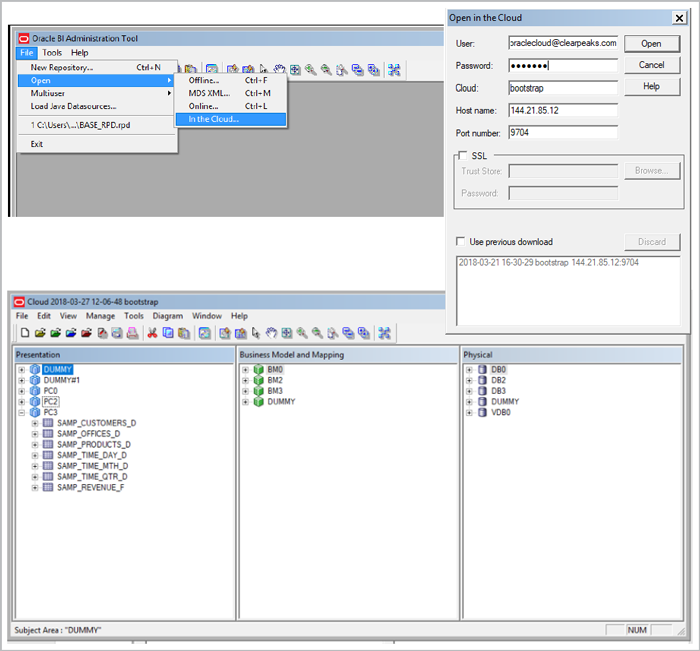The height and width of the screenshot is (651, 700).
Task: Click the Help button in cloud dialog
Action: 652,86
